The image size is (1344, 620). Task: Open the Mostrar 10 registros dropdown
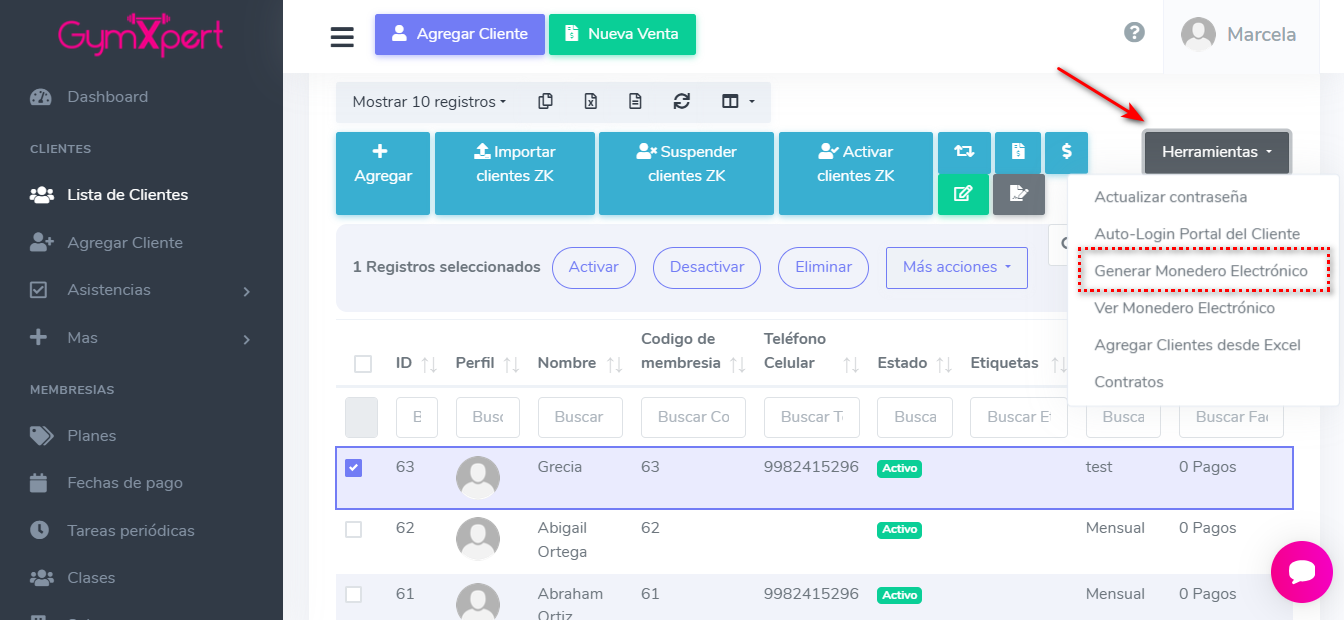click(429, 102)
